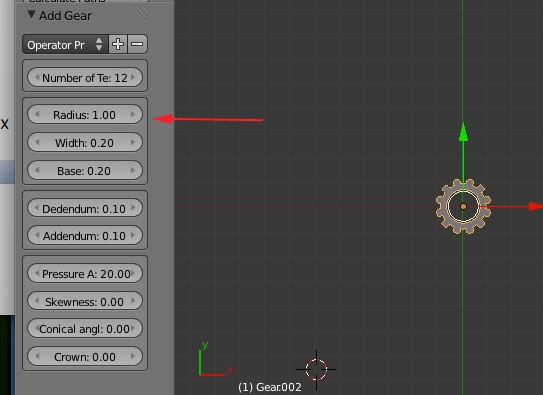Decrease Base value with left arrow

[37, 170]
